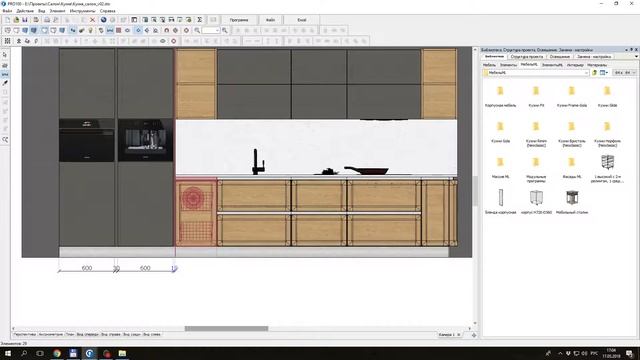This screenshot has width=640, height=360.
Task: Open the zoom level combo box in toolbar
Action: coord(211,30)
